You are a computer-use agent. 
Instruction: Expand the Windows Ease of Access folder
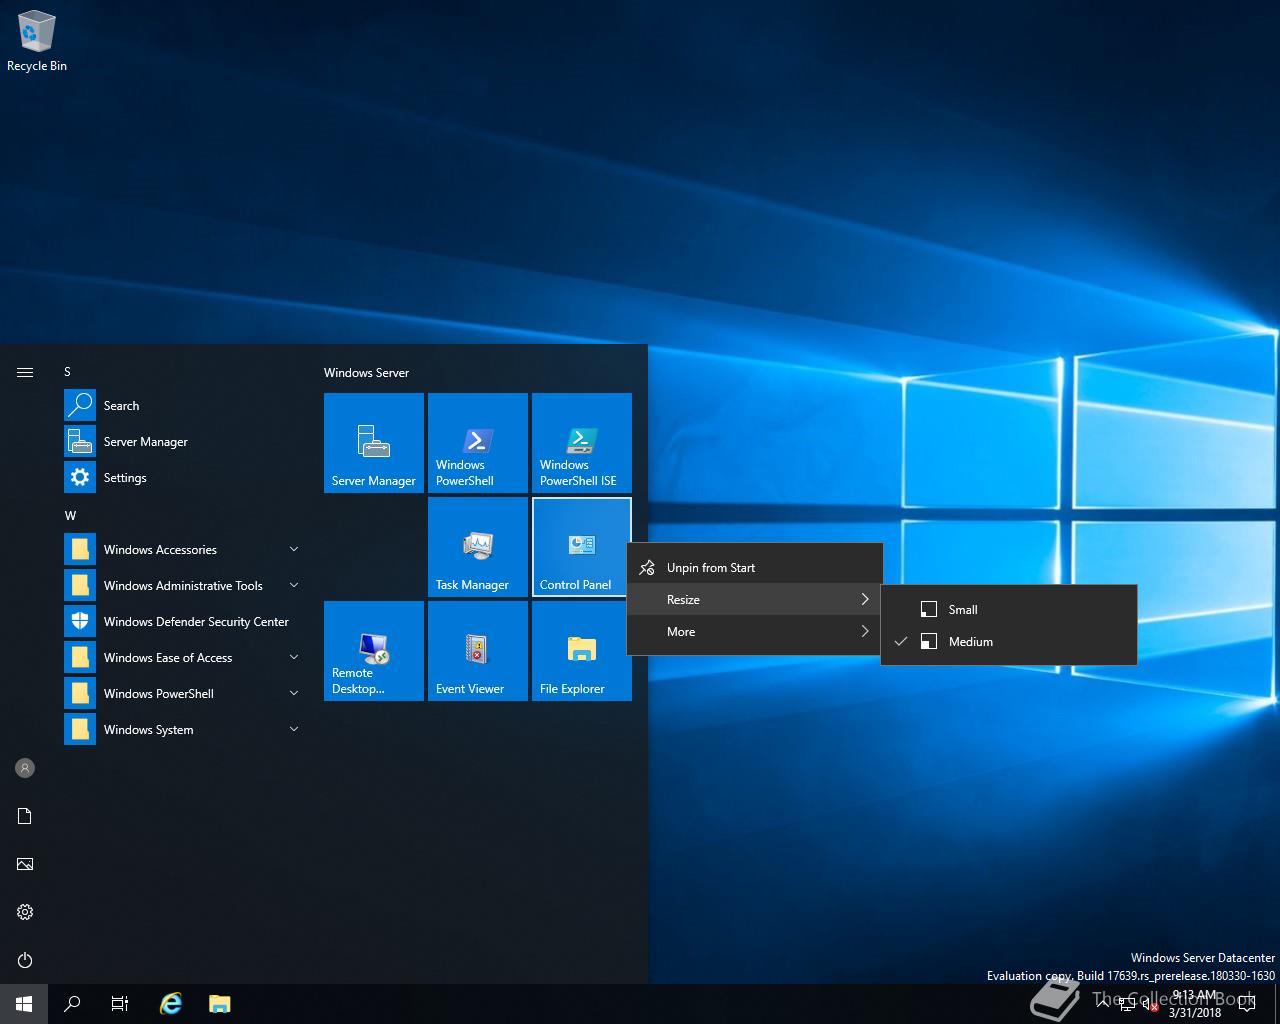pos(184,658)
